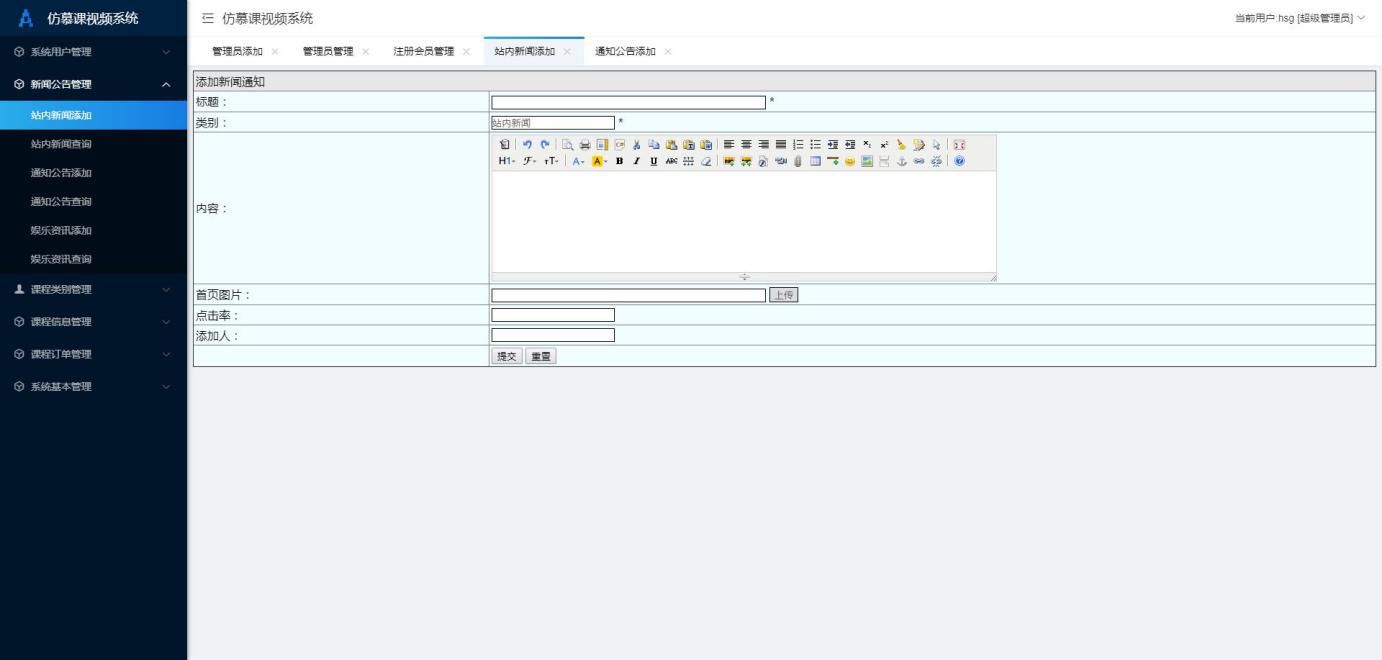
Task: Click the redo arrow in editor toolbar
Action: (x=545, y=145)
